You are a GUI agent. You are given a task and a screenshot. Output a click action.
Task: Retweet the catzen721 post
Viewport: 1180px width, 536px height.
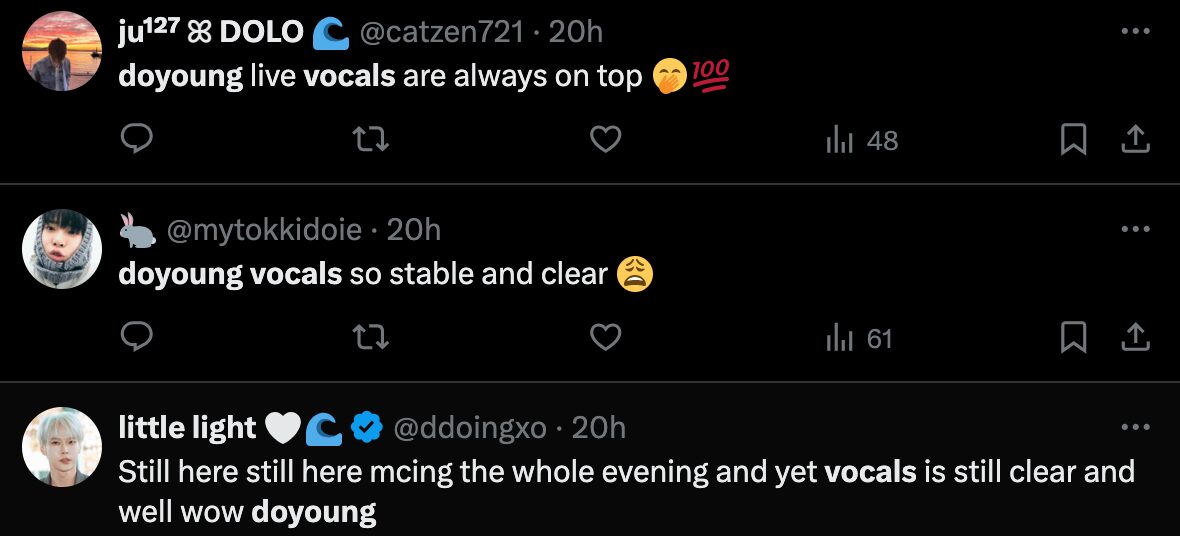click(x=371, y=140)
